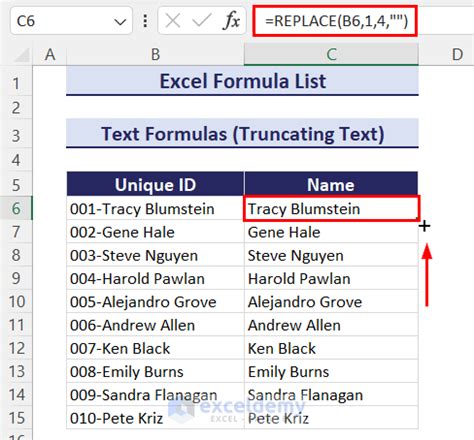The width and height of the screenshot is (474, 440).
Task: Select row 3 header
Action: coord(16,136)
